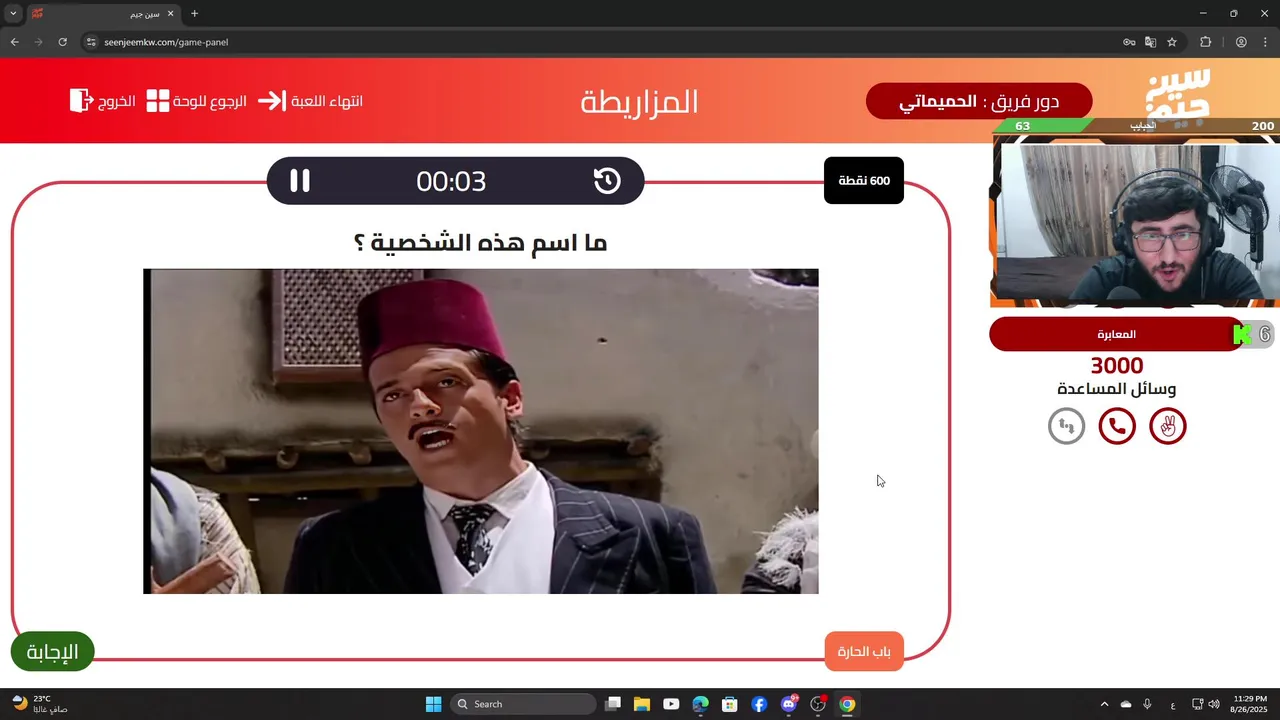Screen dimensions: 1280x720
Task: Open File Explorer from the taskbar
Action: point(642,704)
